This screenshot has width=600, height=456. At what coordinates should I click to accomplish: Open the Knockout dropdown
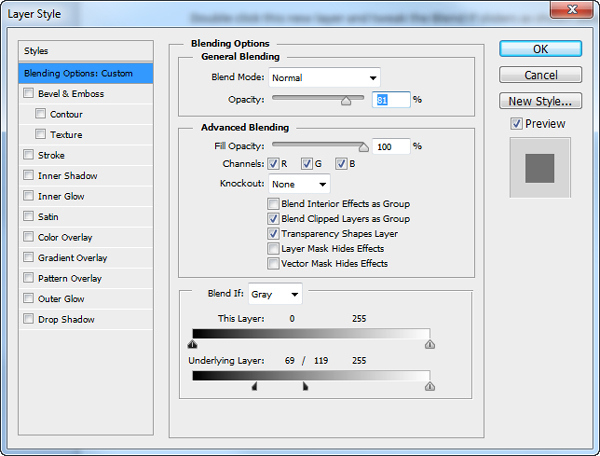(299, 184)
